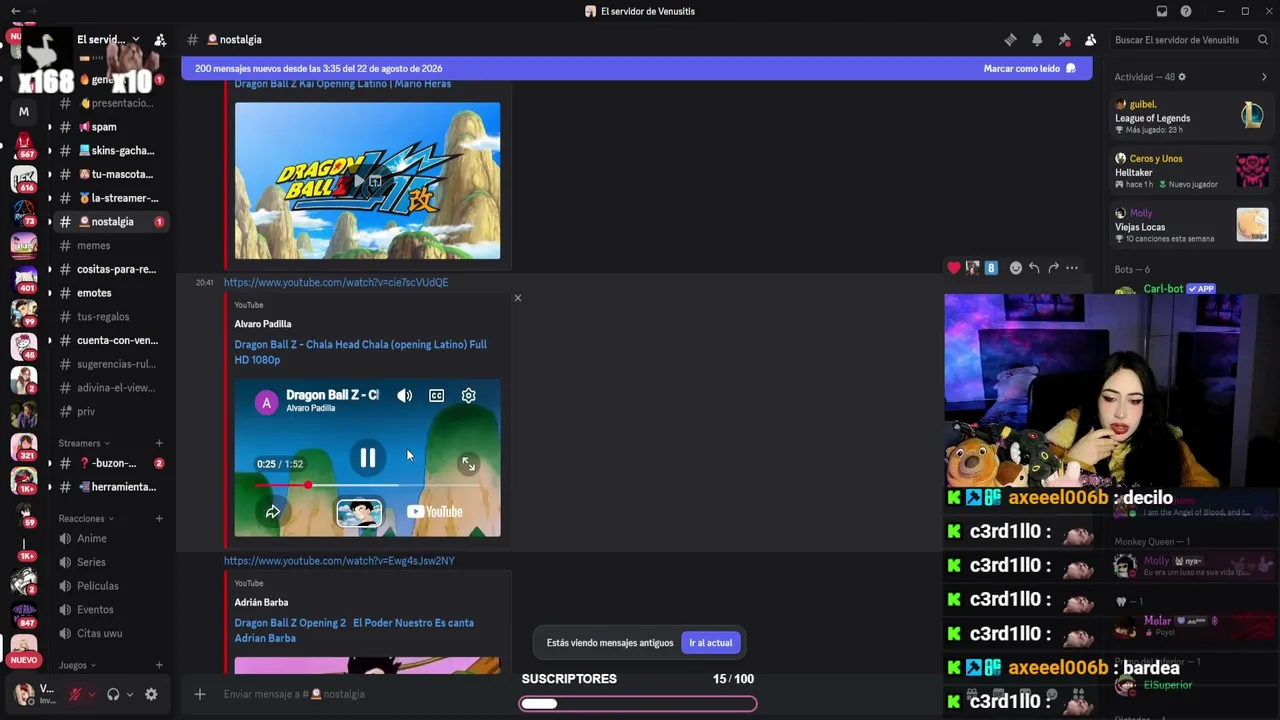Open El Poder Nuestro Es video title link
Viewport: 1280px width, 720px height.
coord(354,630)
